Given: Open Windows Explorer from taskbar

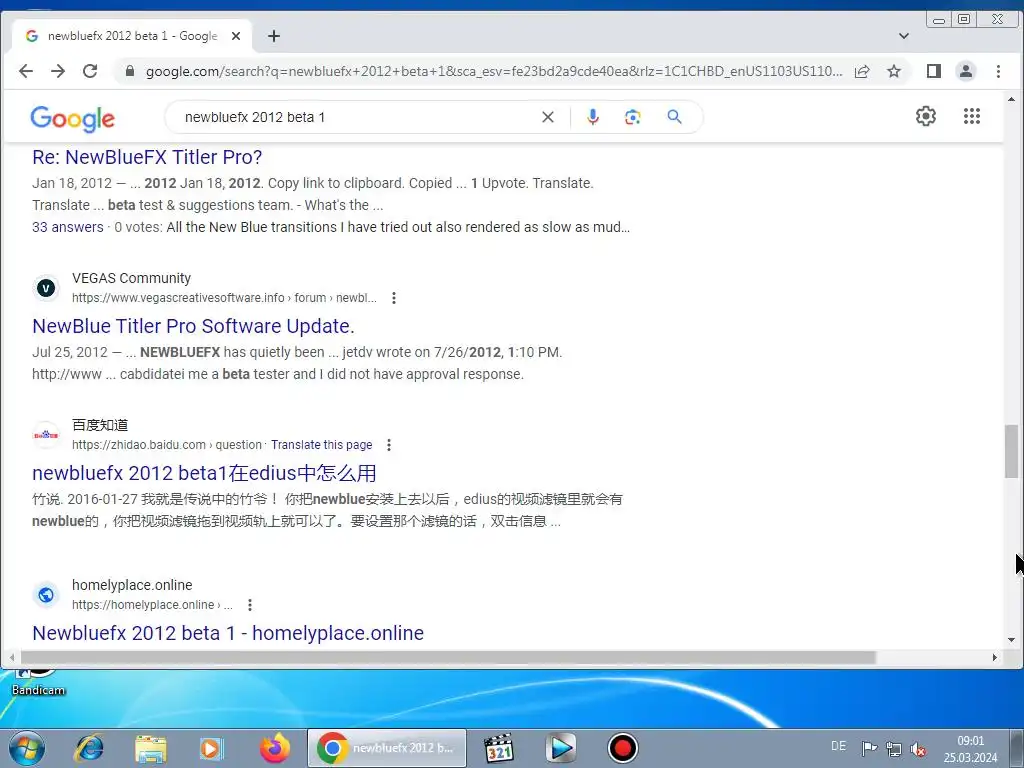Looking at the screenshot, I should click(151, 748).
